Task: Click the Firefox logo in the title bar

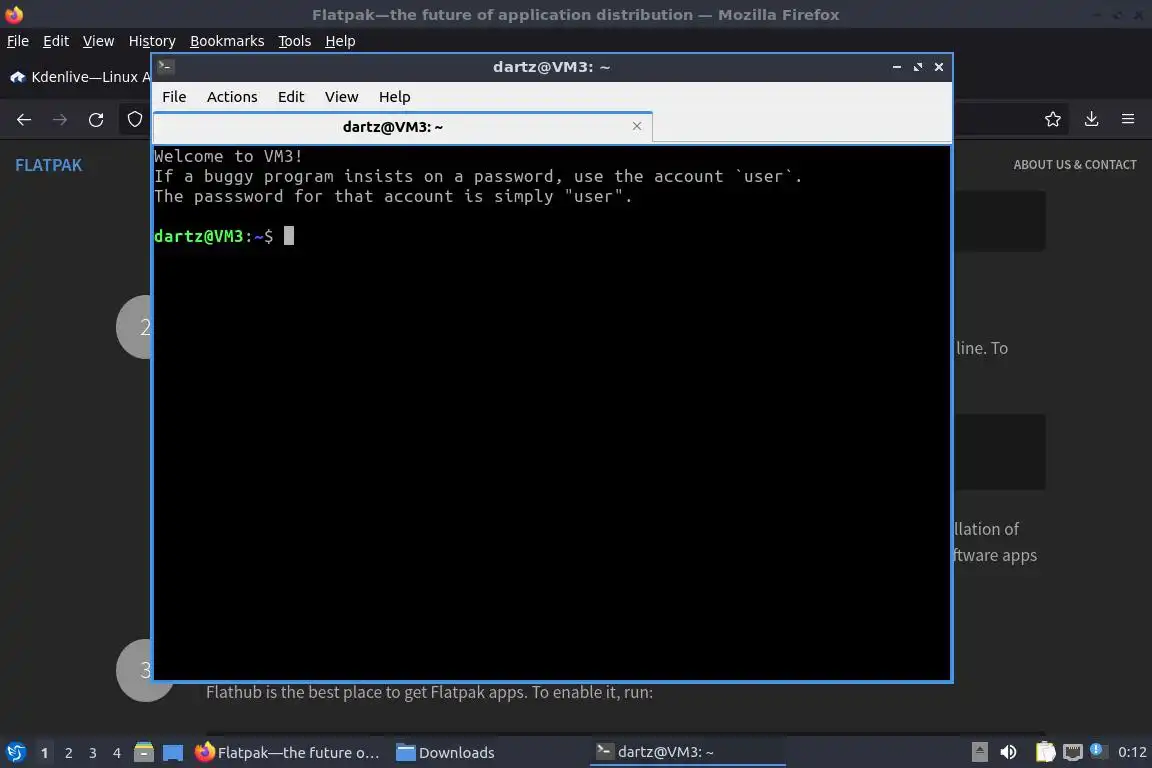Action: coord(14,15)
